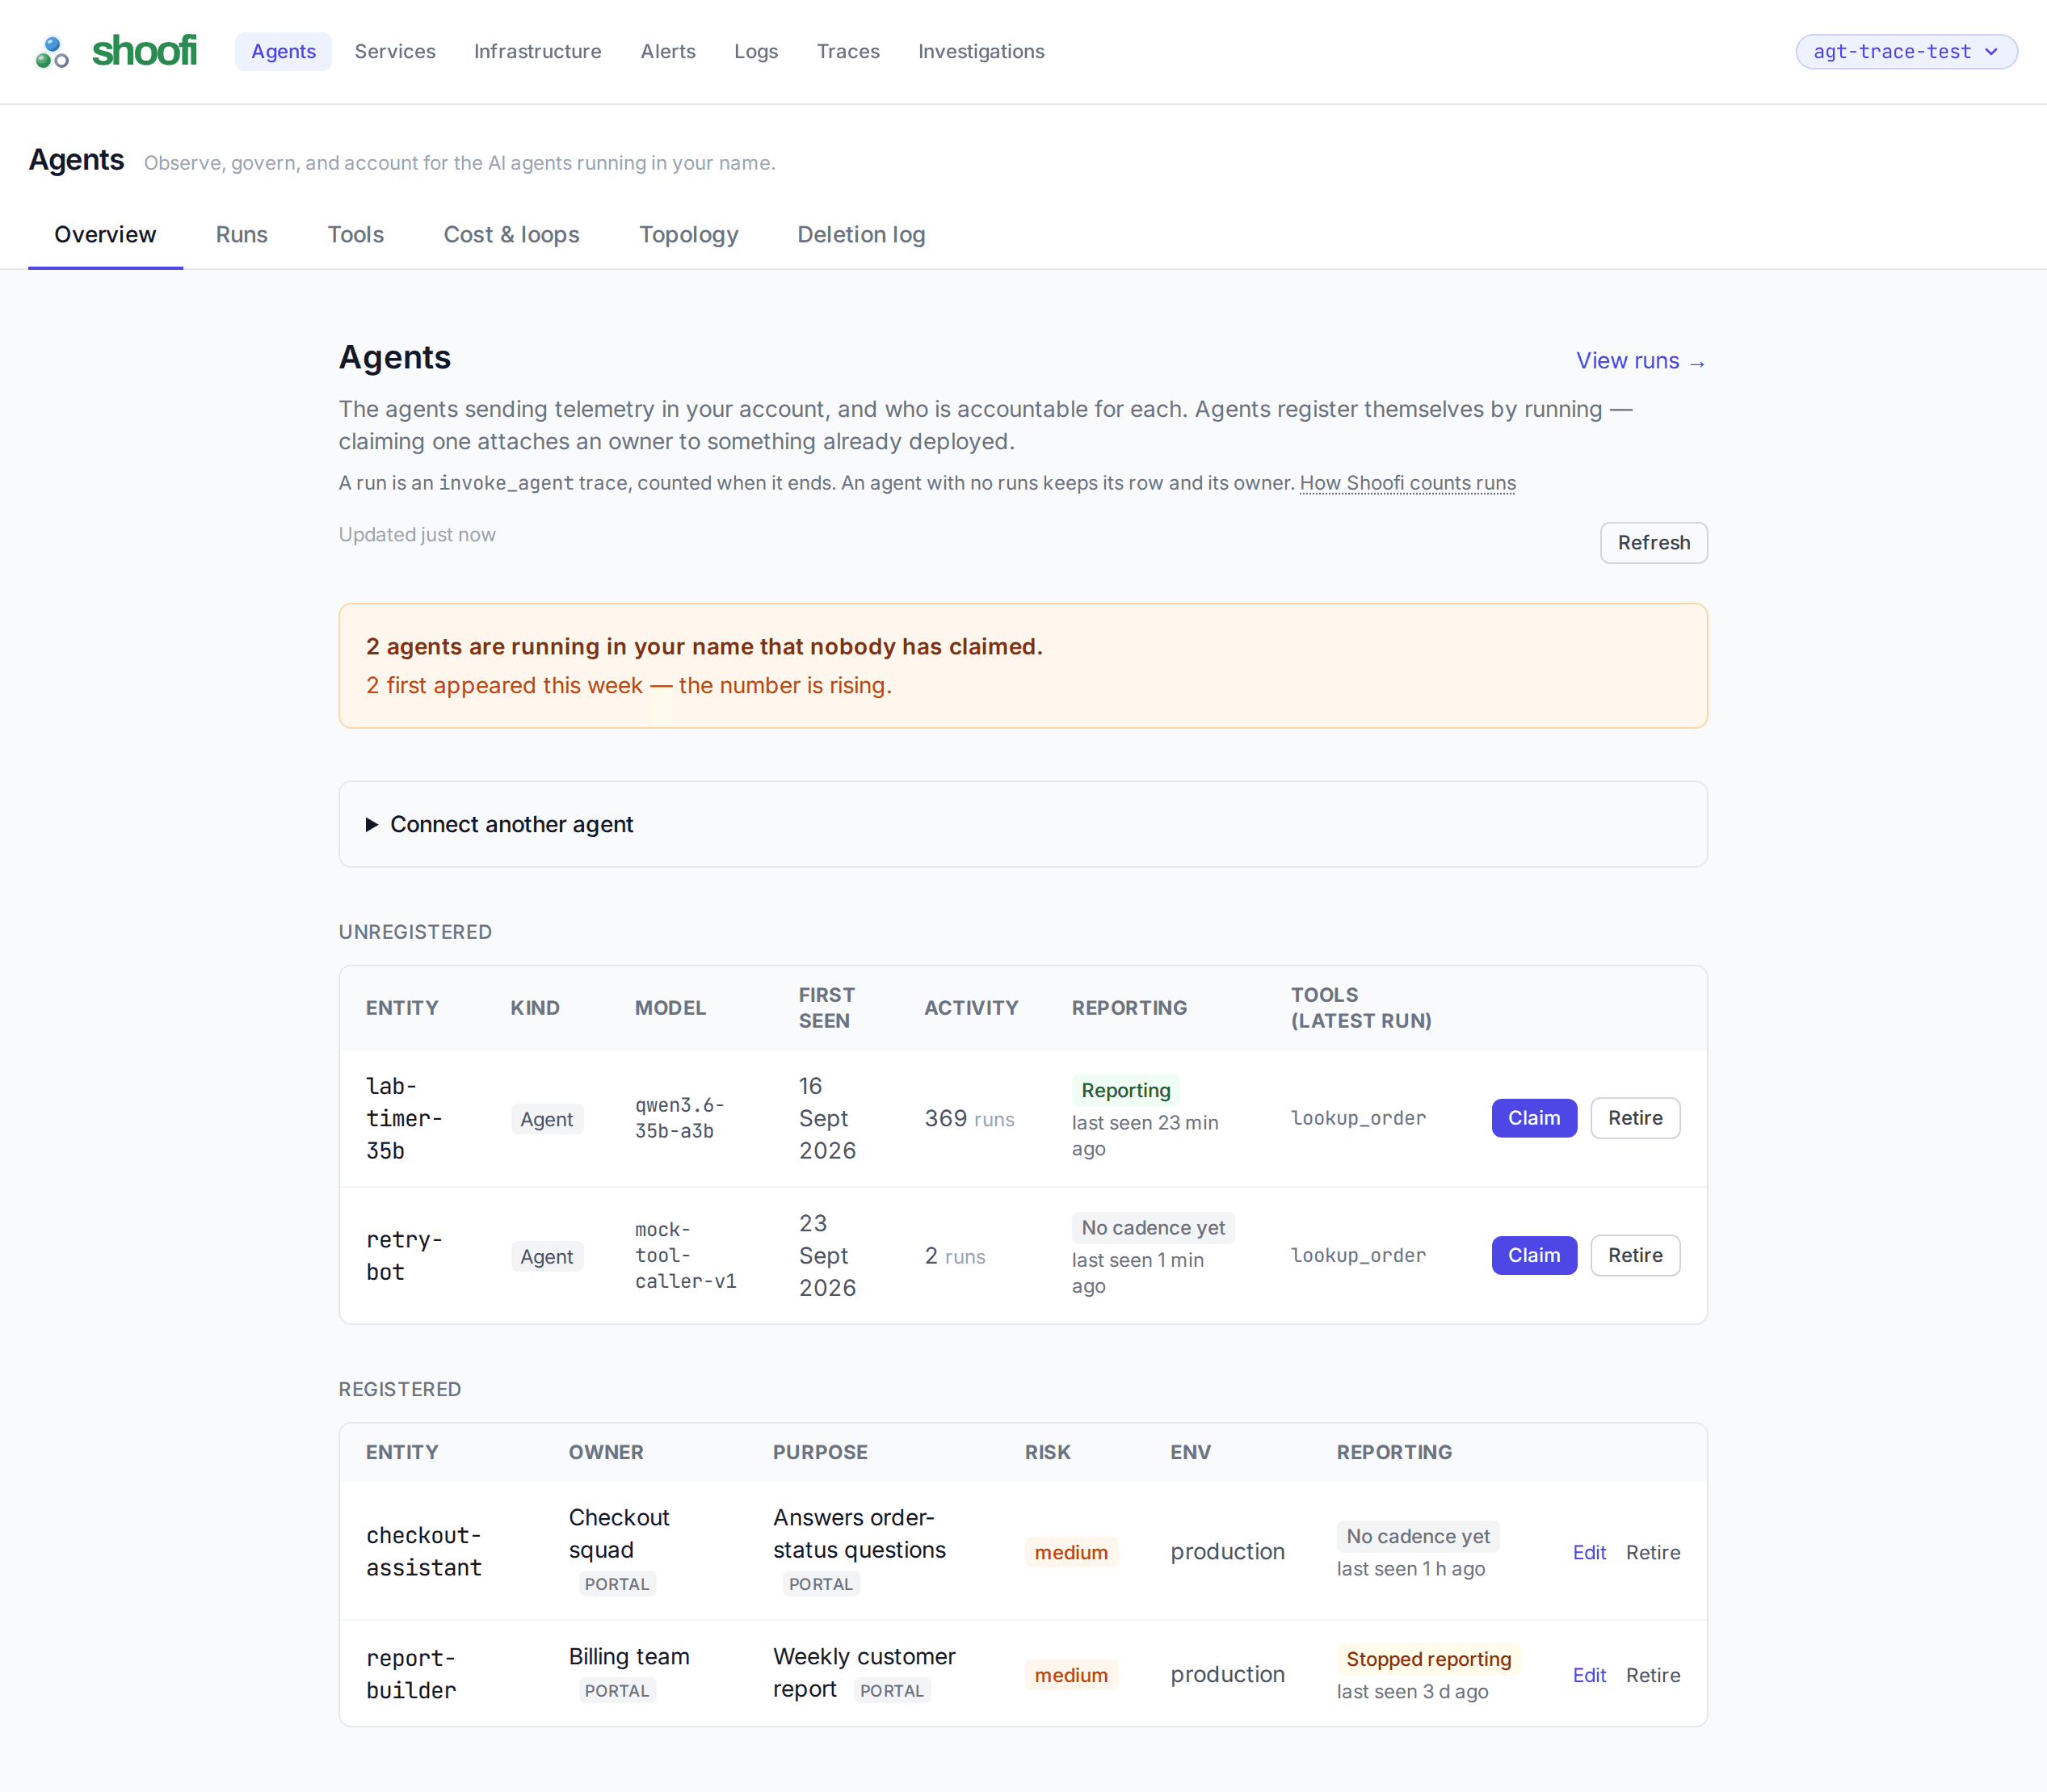Switch to the Tools tab
The height and width of the screenshot is (1792, 2047).
coord(356,235)
